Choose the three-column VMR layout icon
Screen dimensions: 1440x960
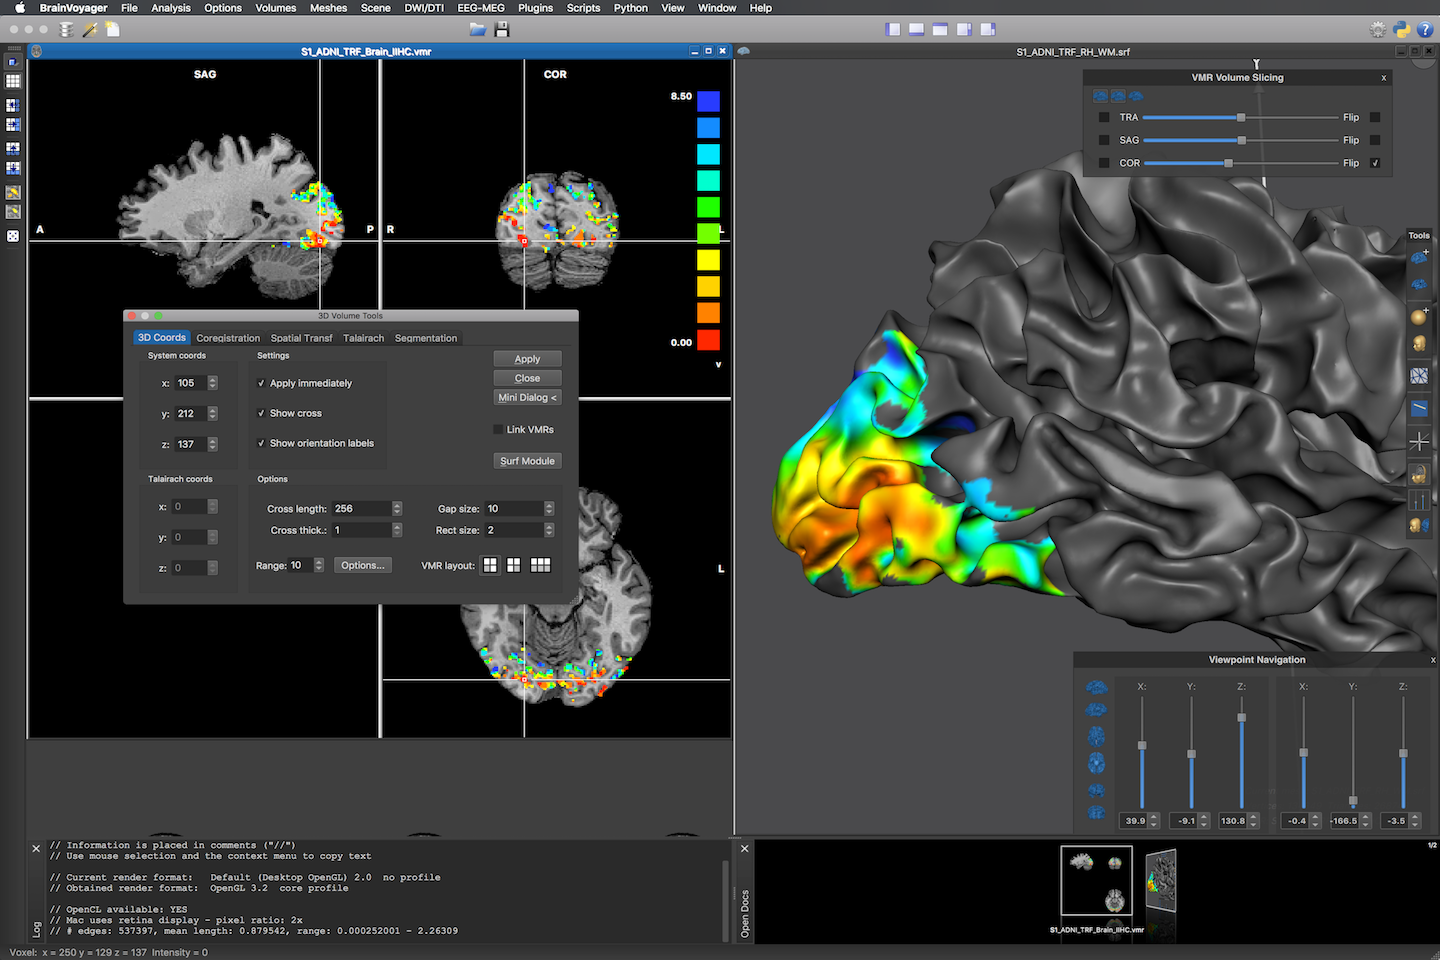[x=540, y=565]
